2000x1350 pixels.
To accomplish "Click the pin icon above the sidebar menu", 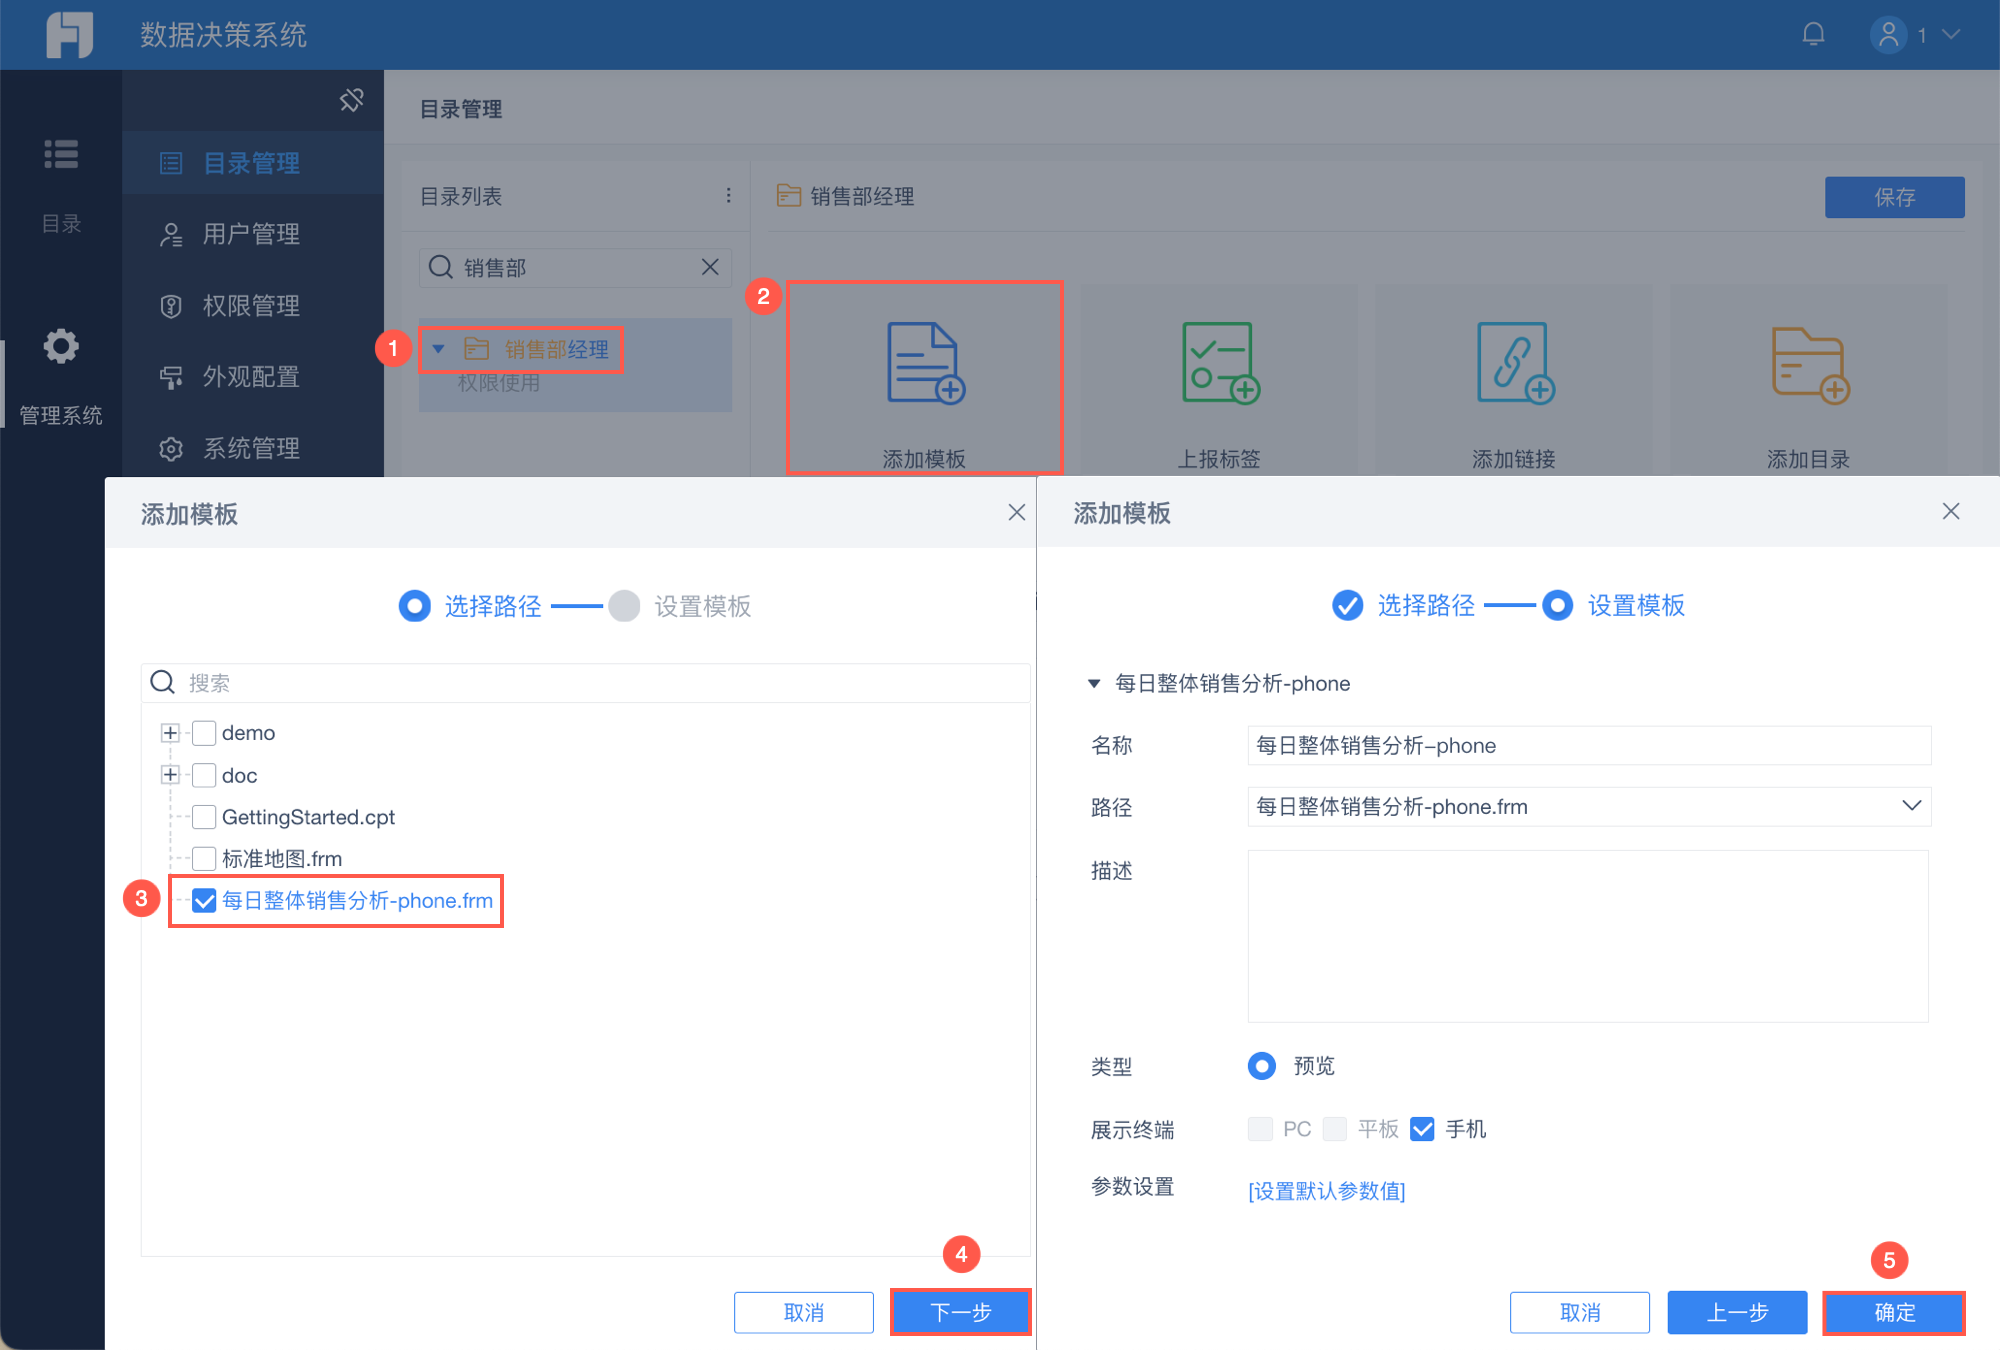I will 351,100.
